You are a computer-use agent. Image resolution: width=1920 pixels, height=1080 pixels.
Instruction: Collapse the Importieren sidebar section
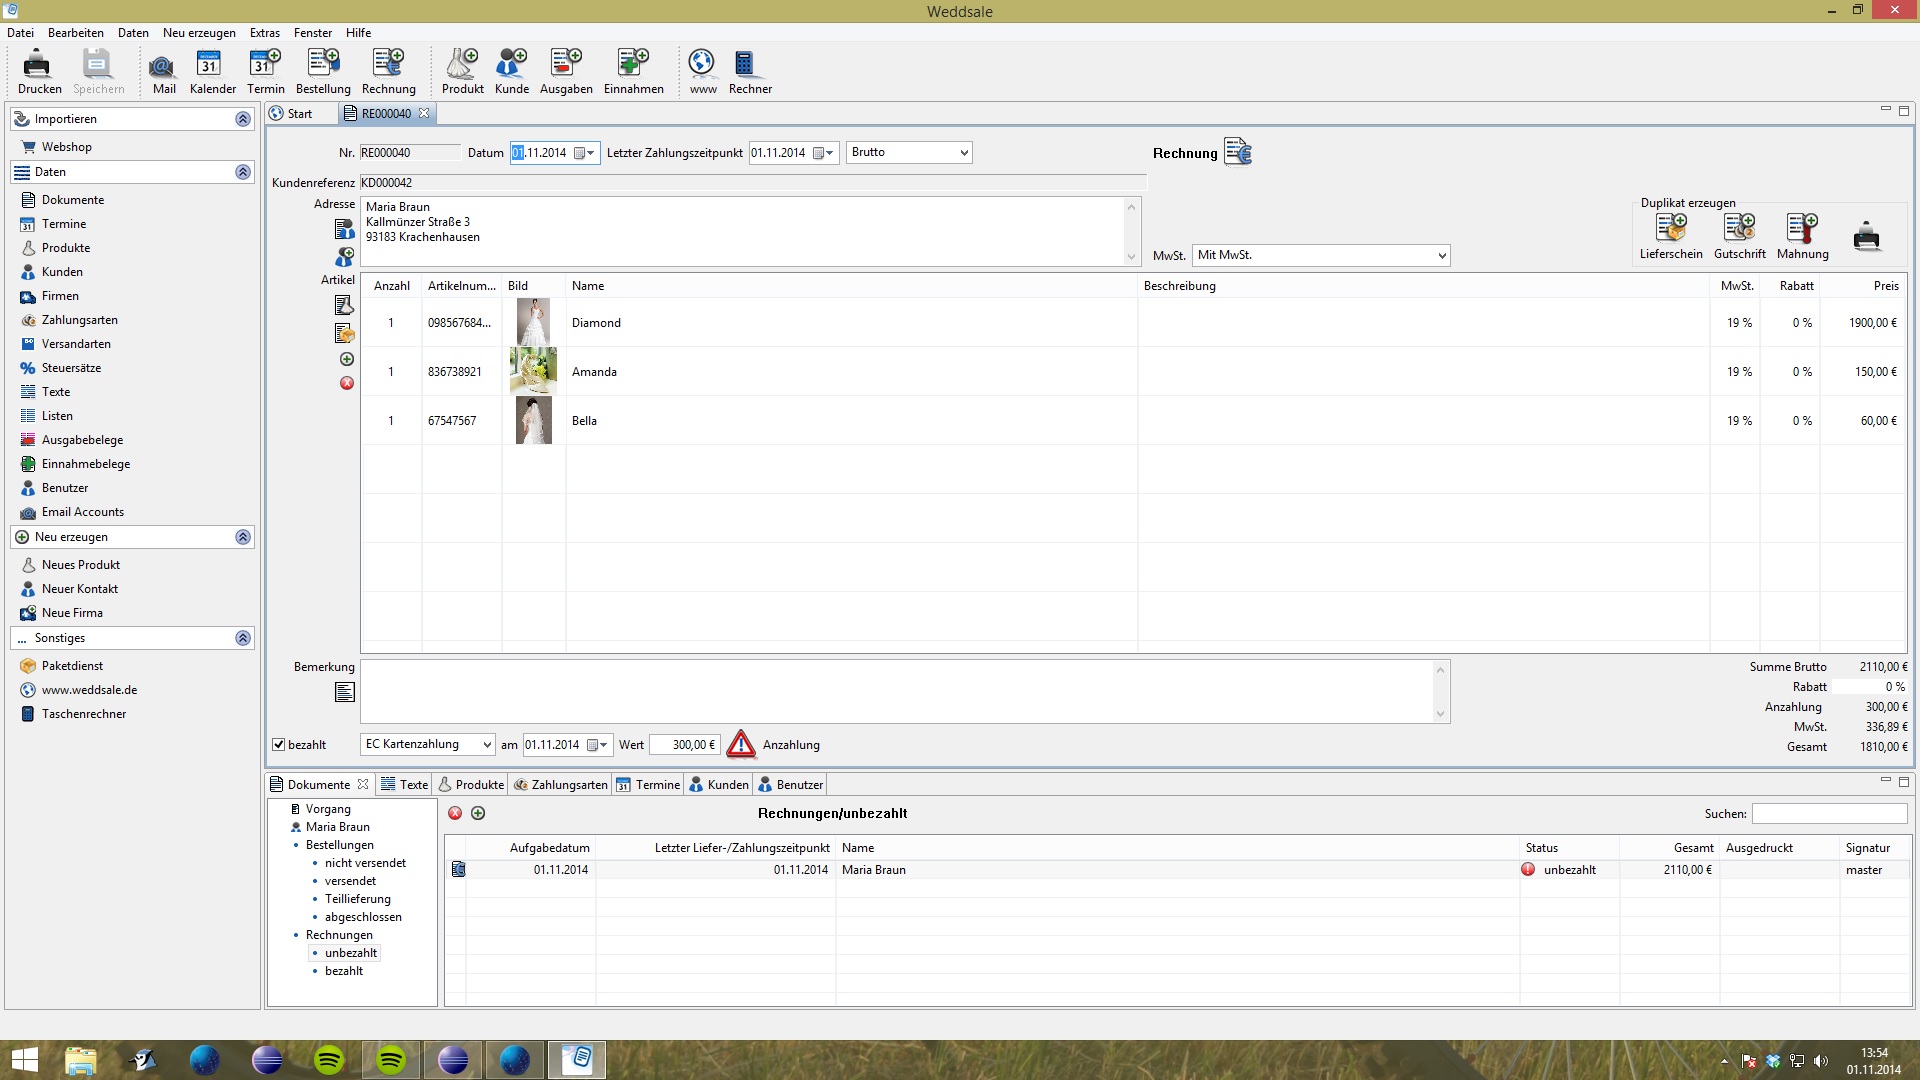pyautogui.click(x=243, y=119)
